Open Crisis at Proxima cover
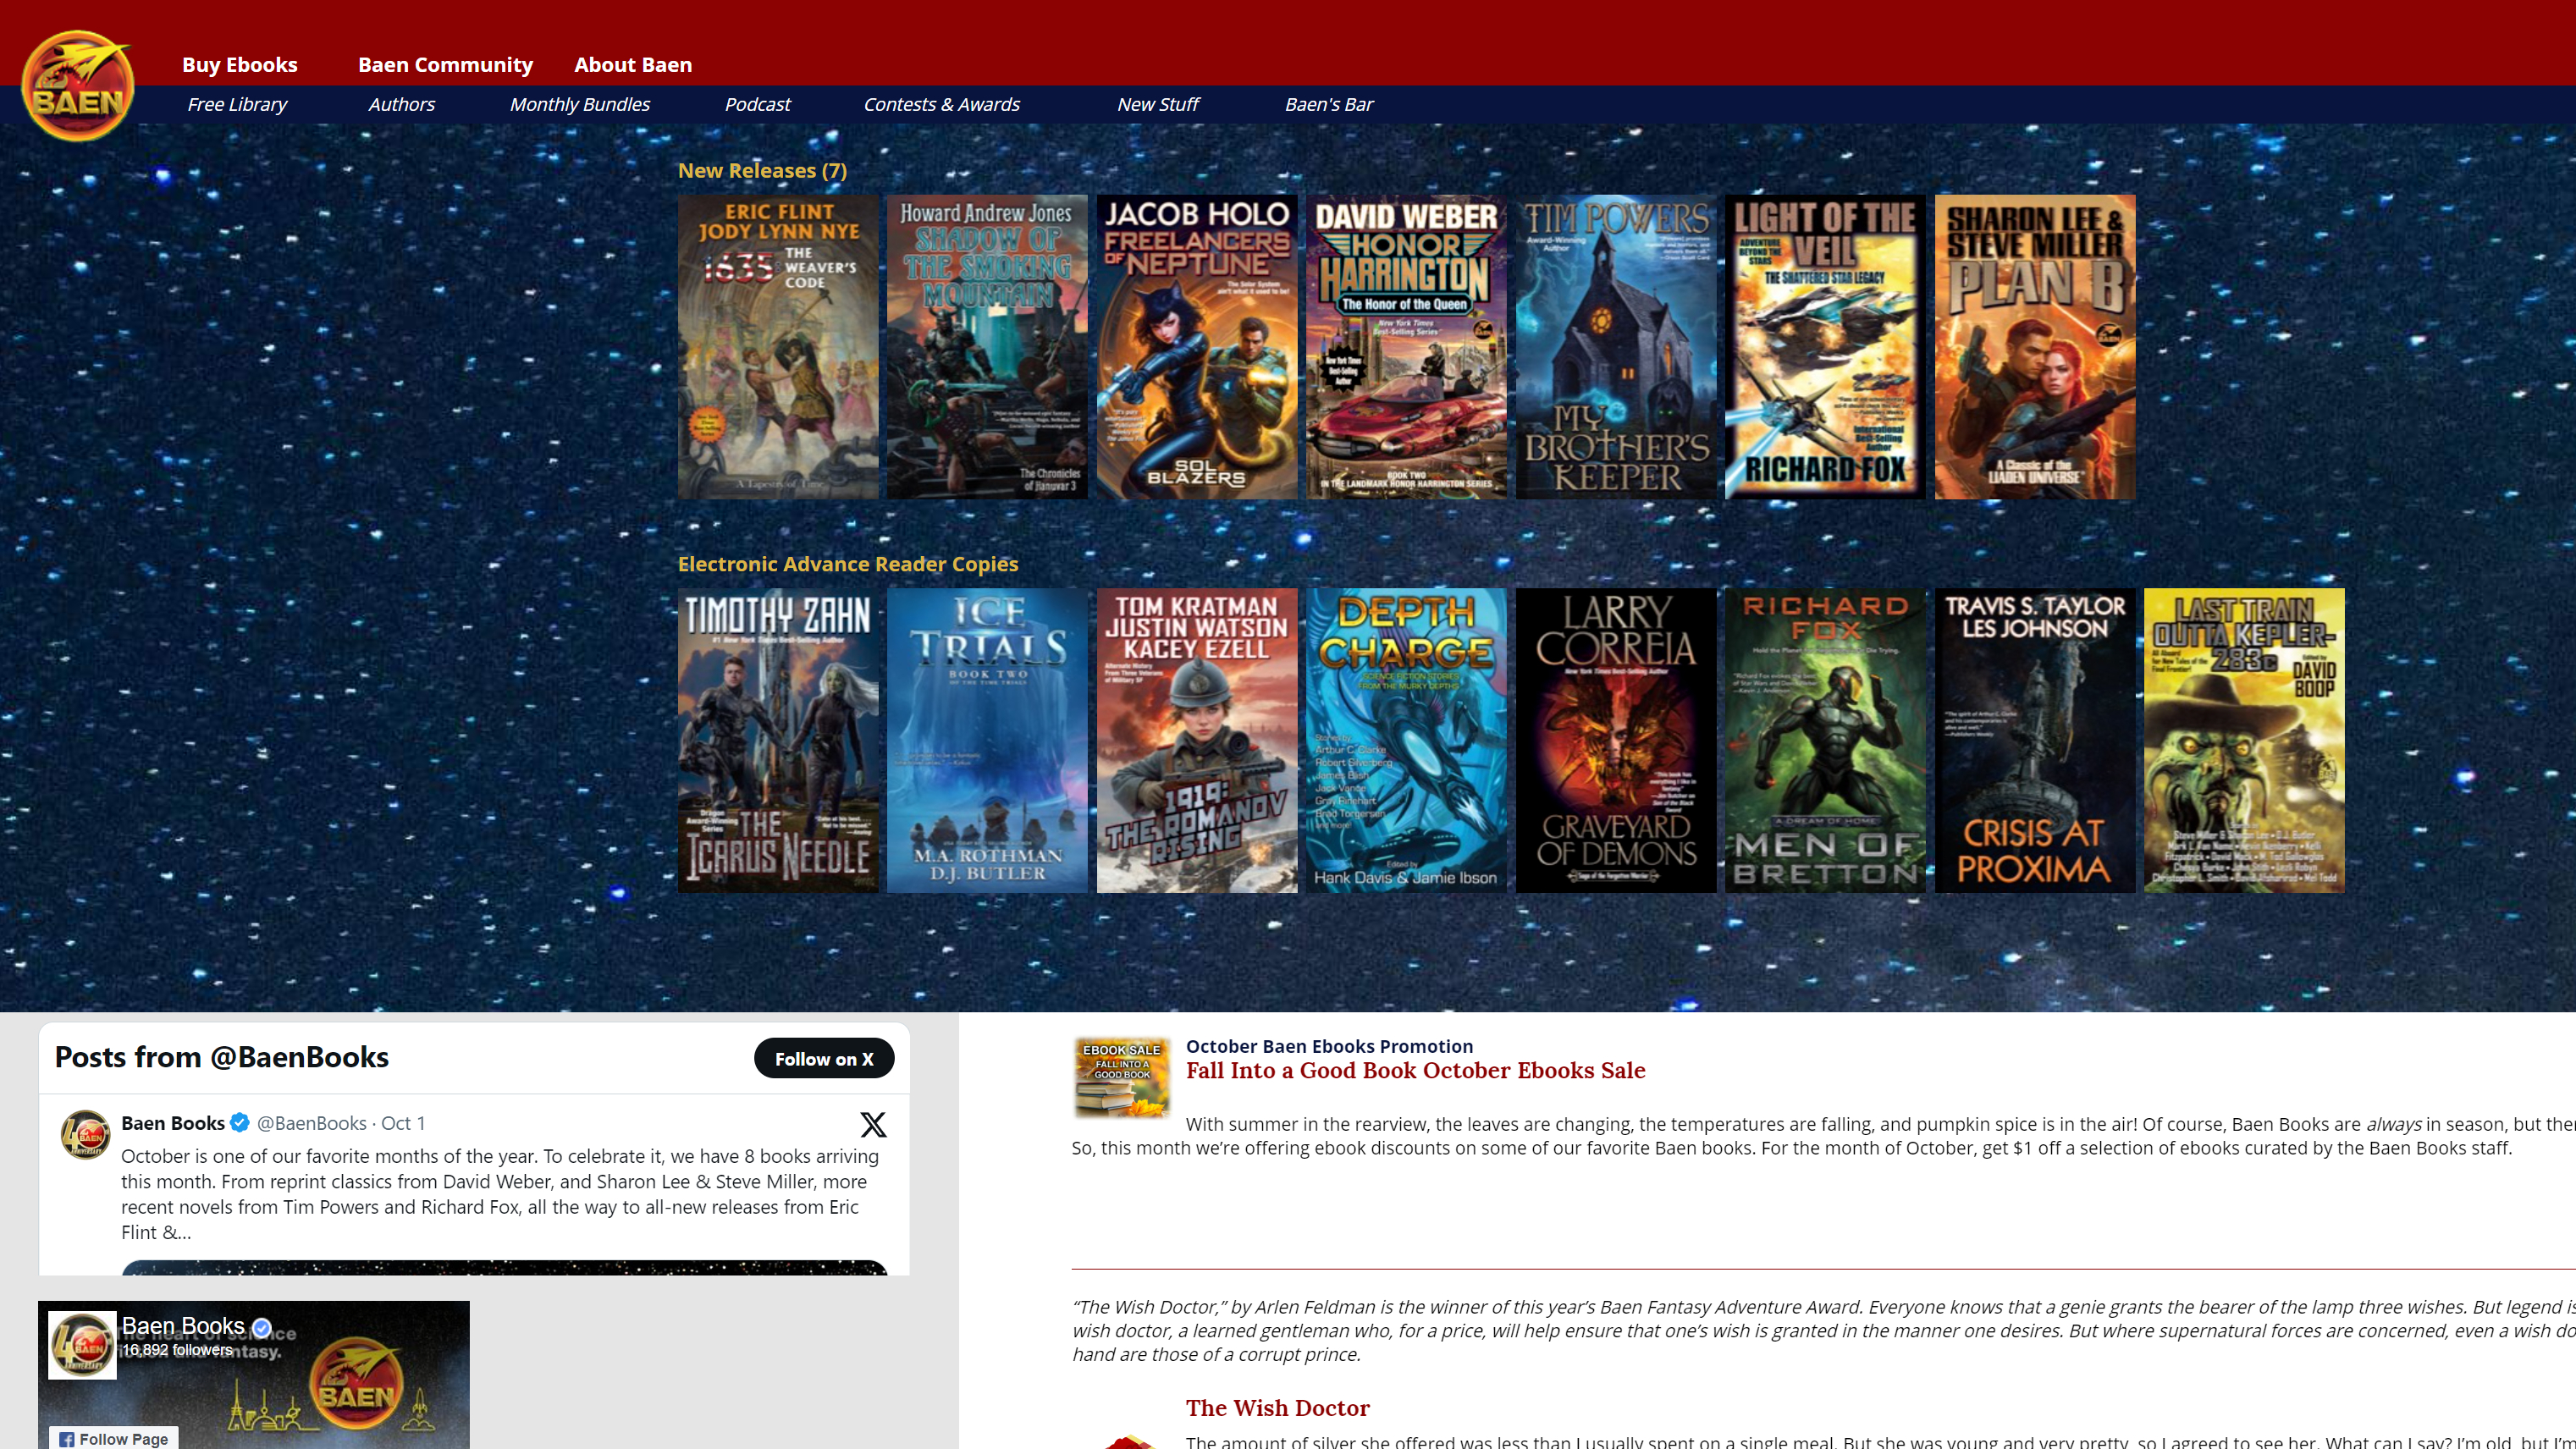 coord(2035,740)
